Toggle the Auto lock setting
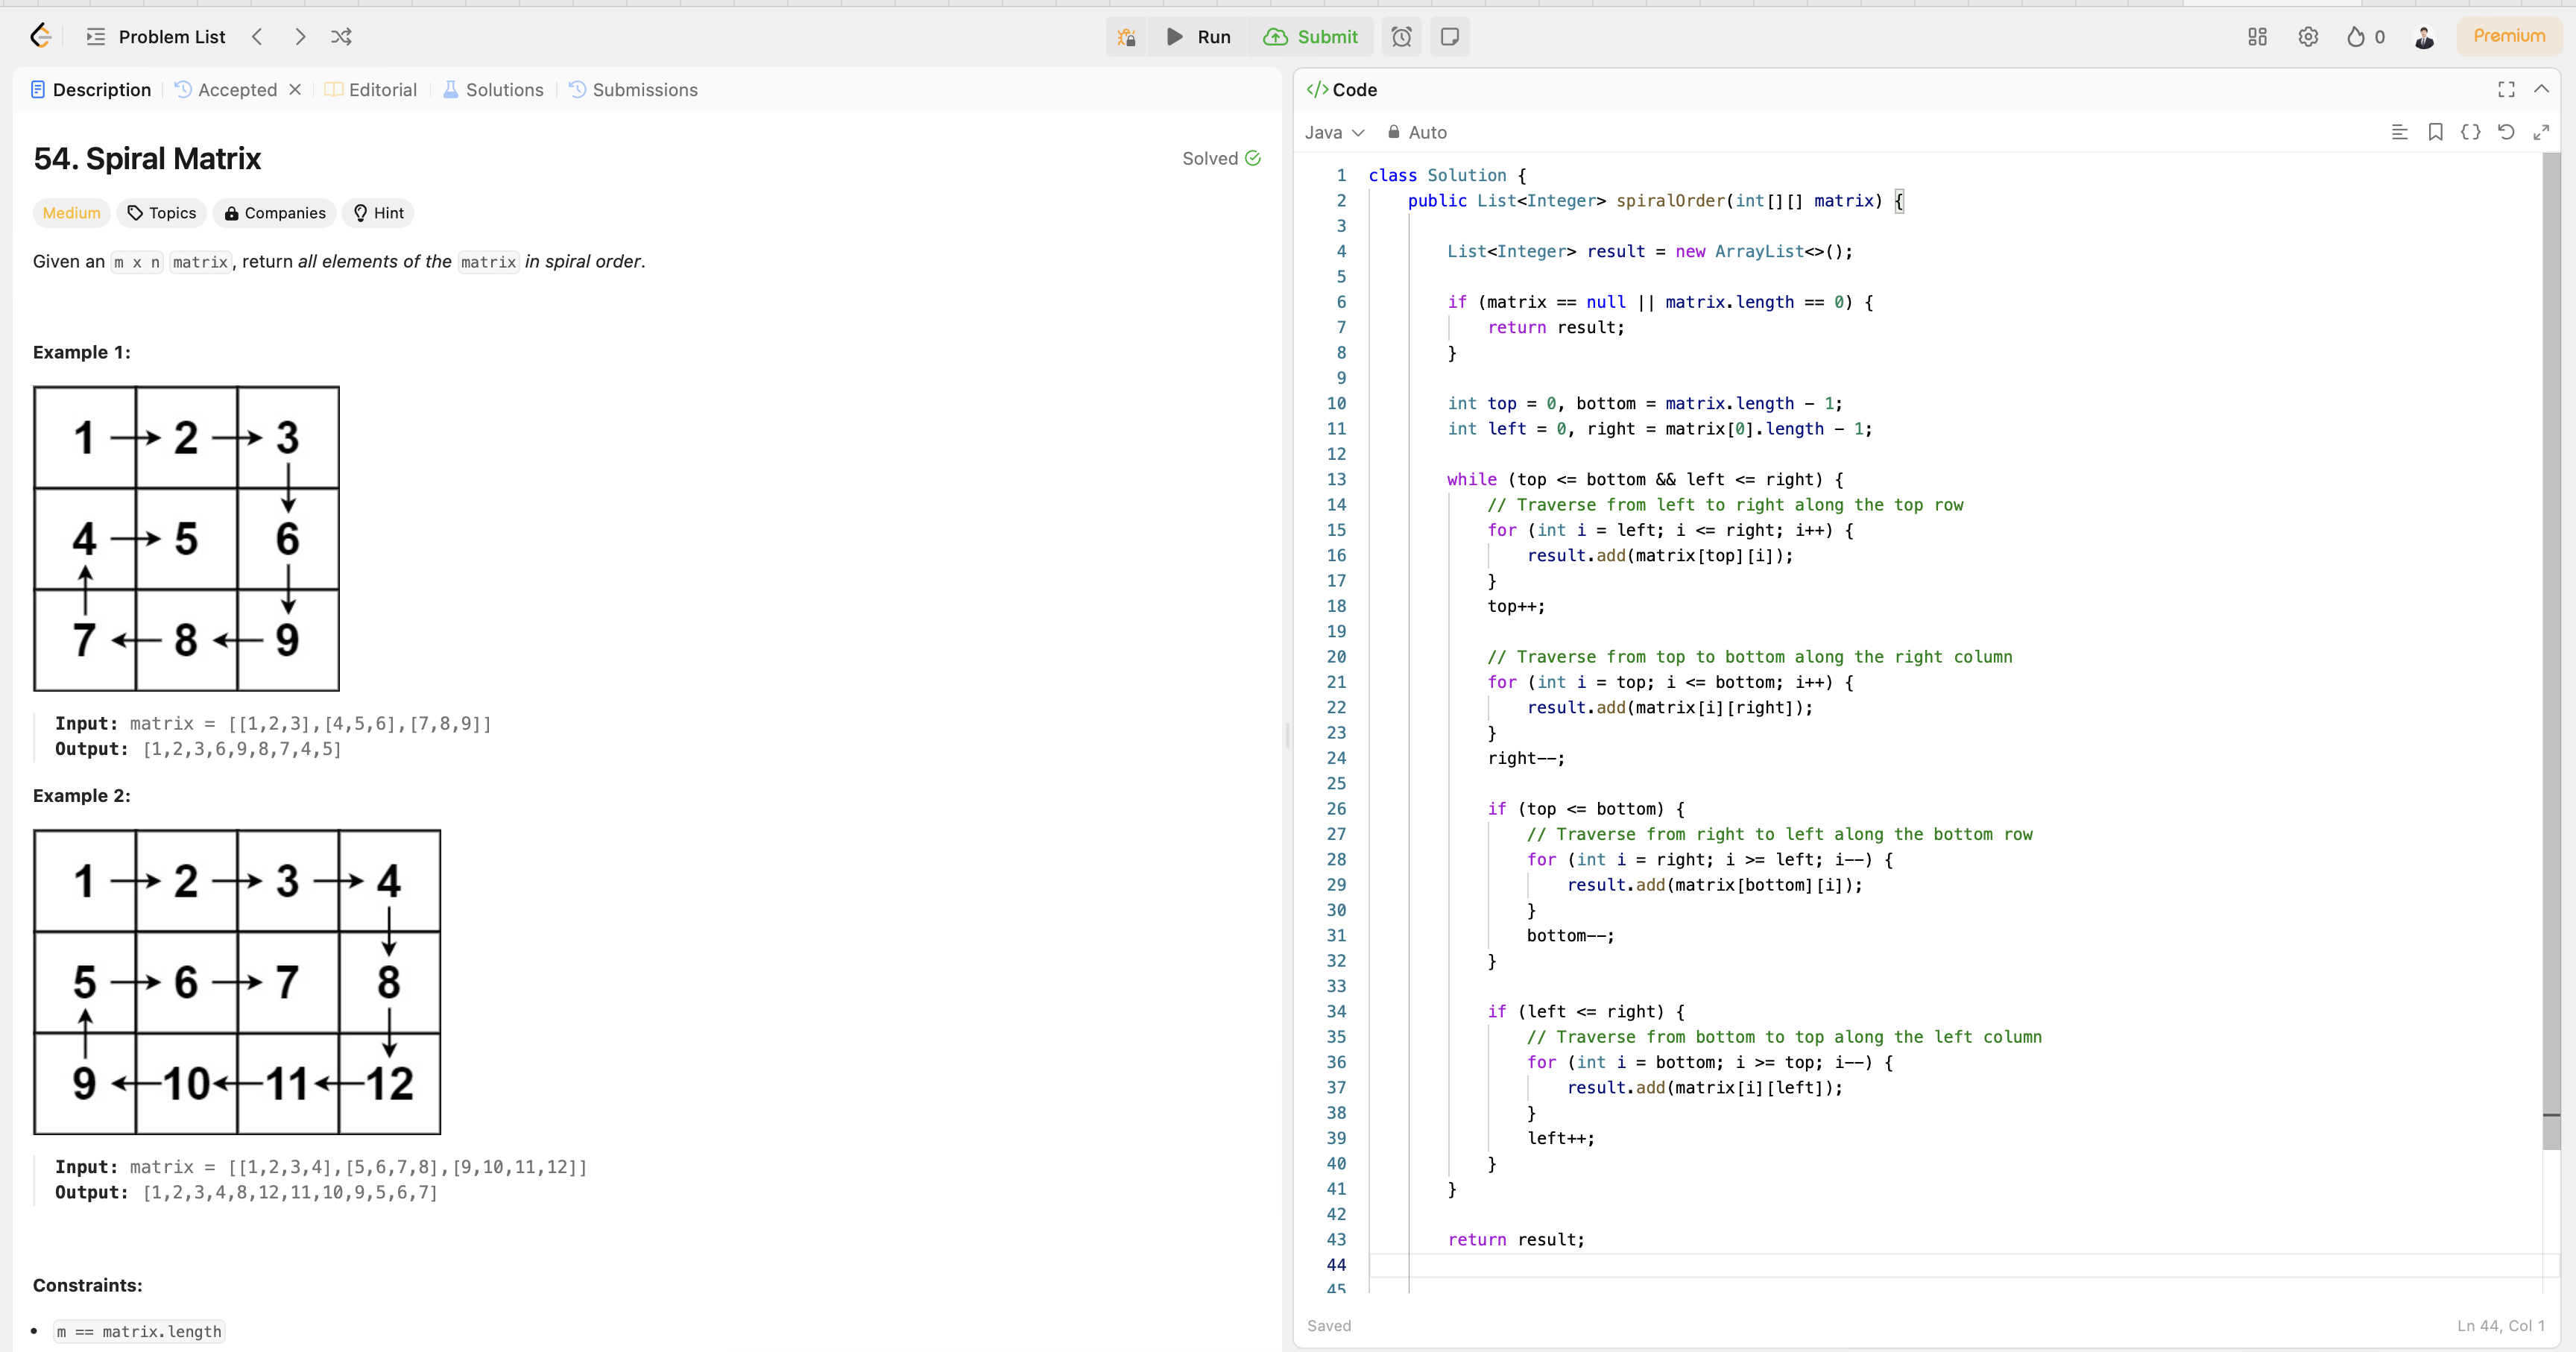This screenshot has width=2576, height=1352. click(1417, 132)
